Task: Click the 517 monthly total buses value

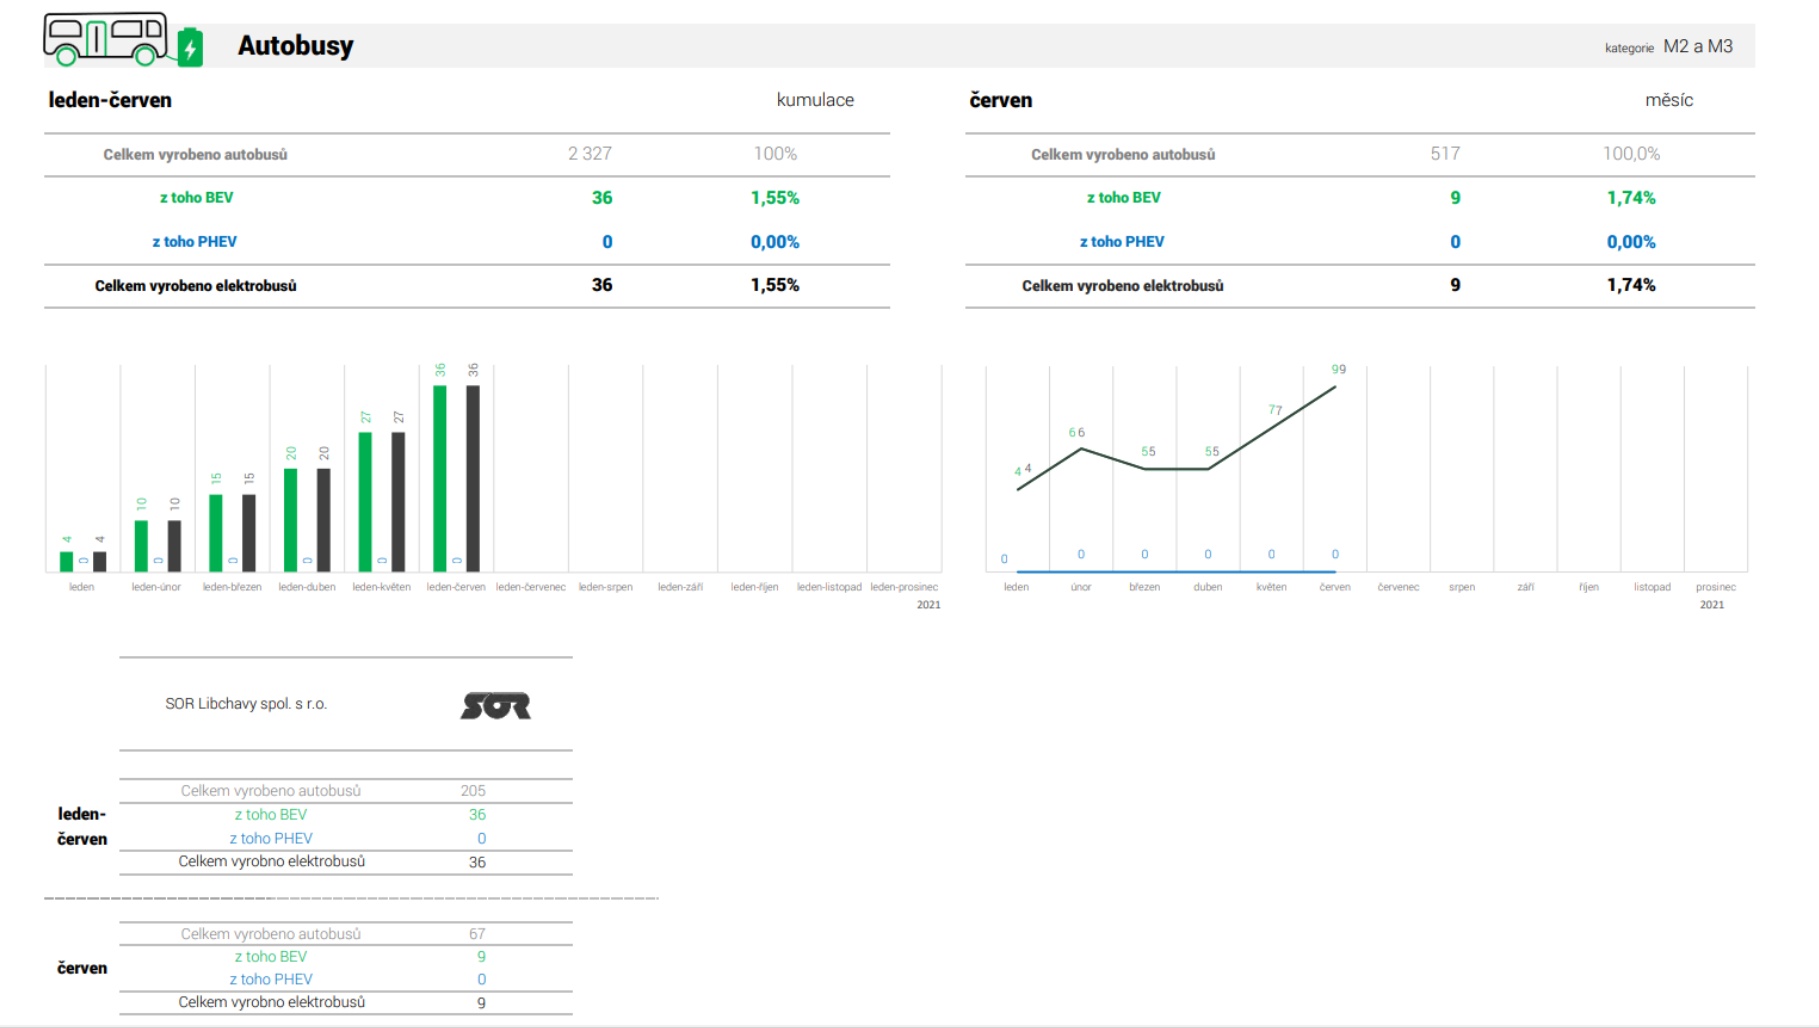Action: pos(1444,154)
